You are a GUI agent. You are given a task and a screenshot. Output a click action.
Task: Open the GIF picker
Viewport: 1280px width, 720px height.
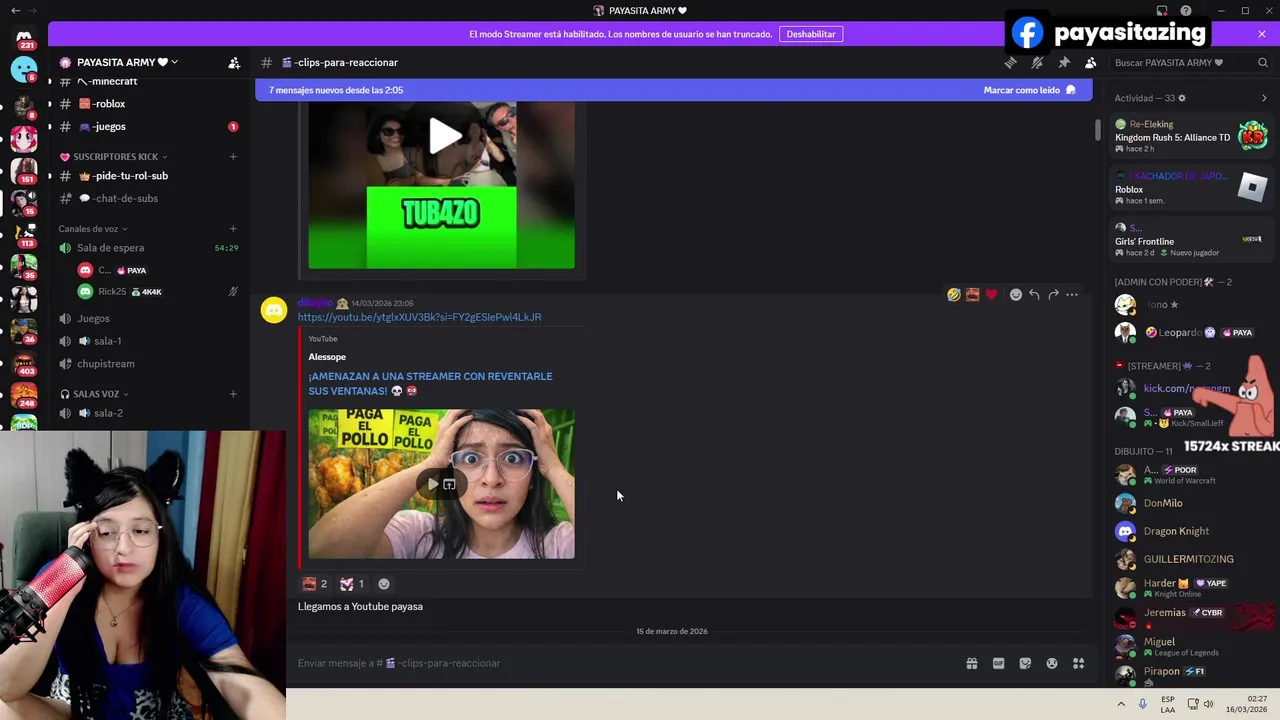pyautogui.click(x=998, y=663)
